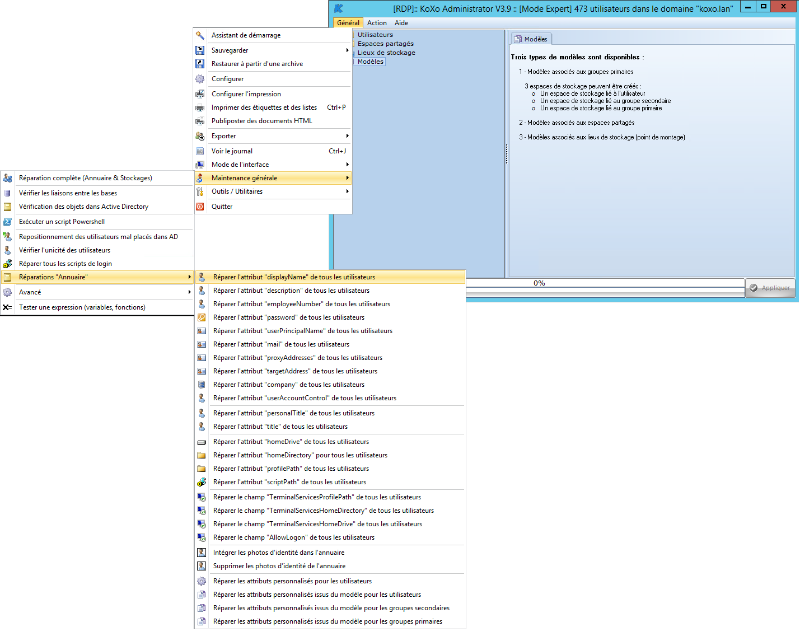Switch to the Modèles tab
The height and width of the screenshot is (629, 799).
[x=530, y=39]
